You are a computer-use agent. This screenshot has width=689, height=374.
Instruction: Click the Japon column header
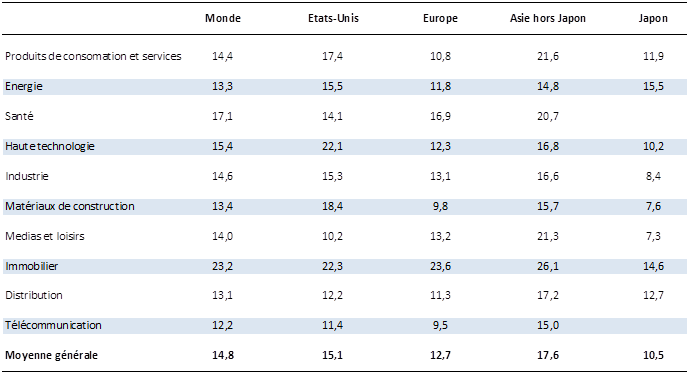[653, 18]
